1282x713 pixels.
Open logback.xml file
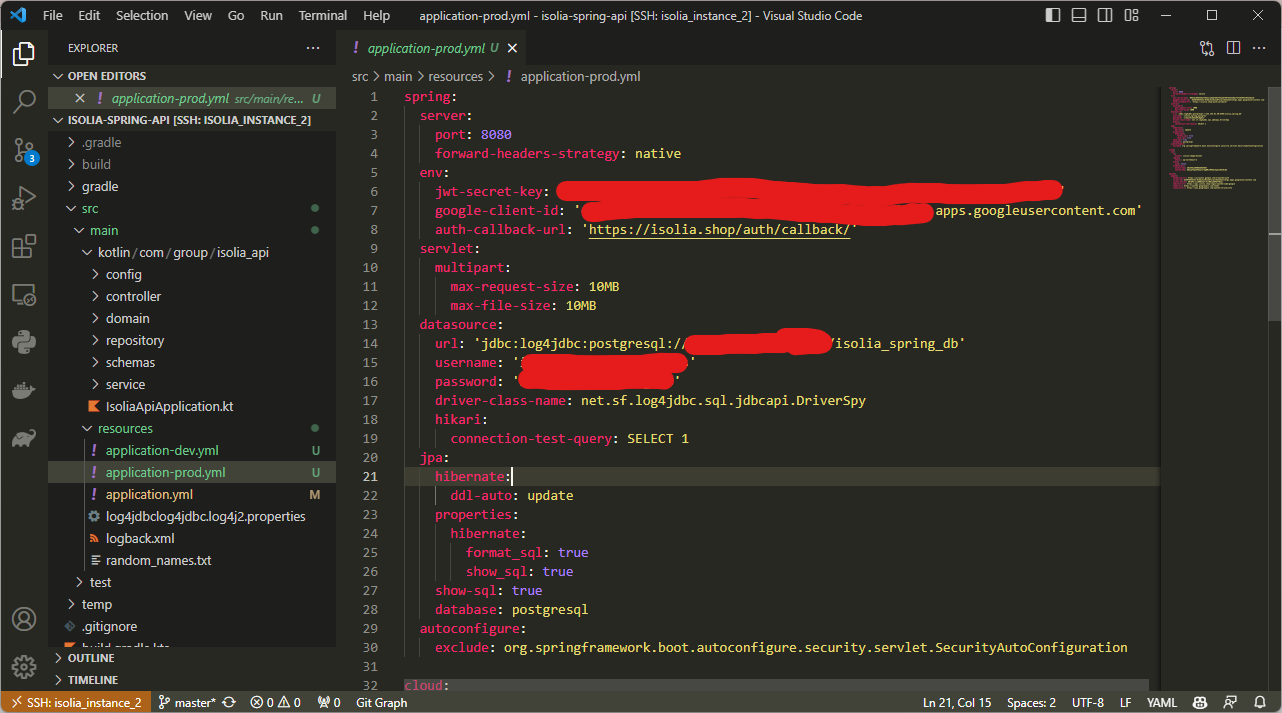[x=192, y=538]
